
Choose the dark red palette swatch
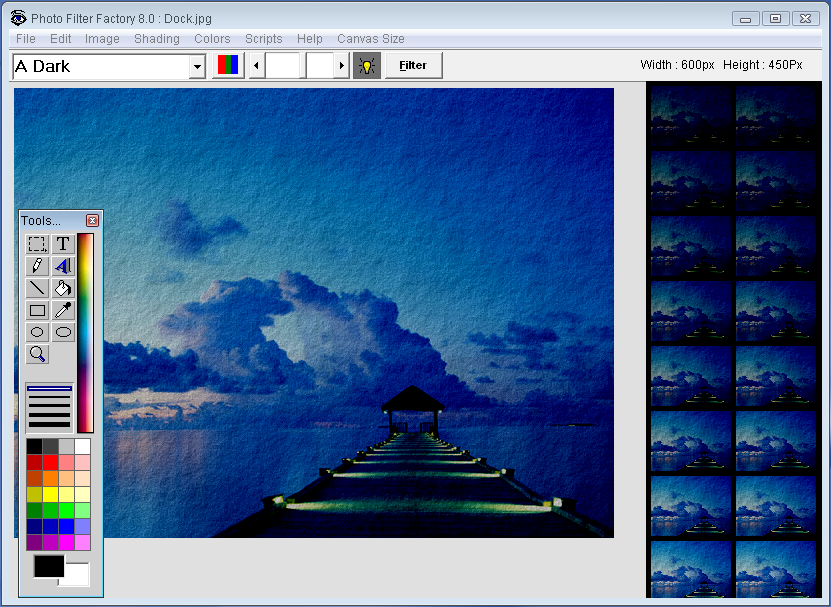tap(34, 462)
